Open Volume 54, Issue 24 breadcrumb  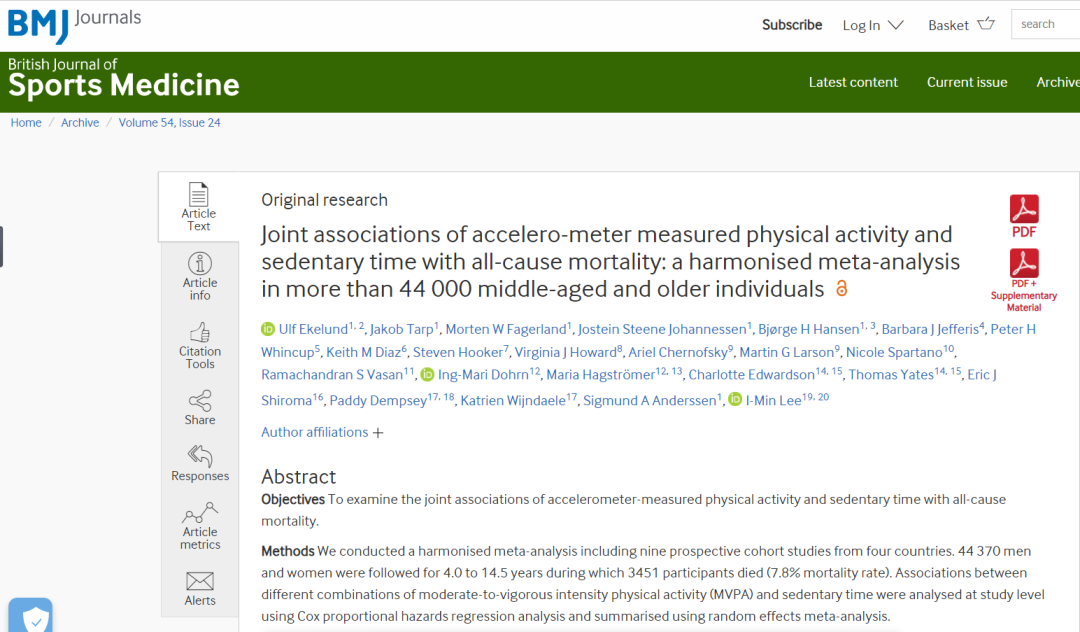tap(169, 123)
